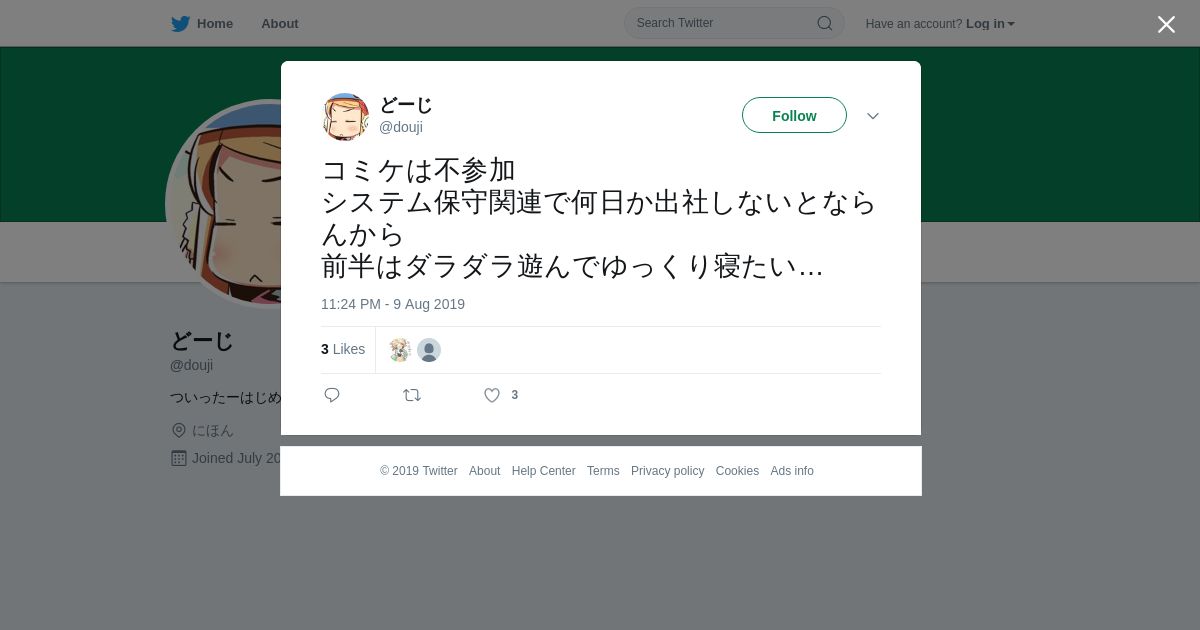Click the search magnifier icon

[825, 23]
